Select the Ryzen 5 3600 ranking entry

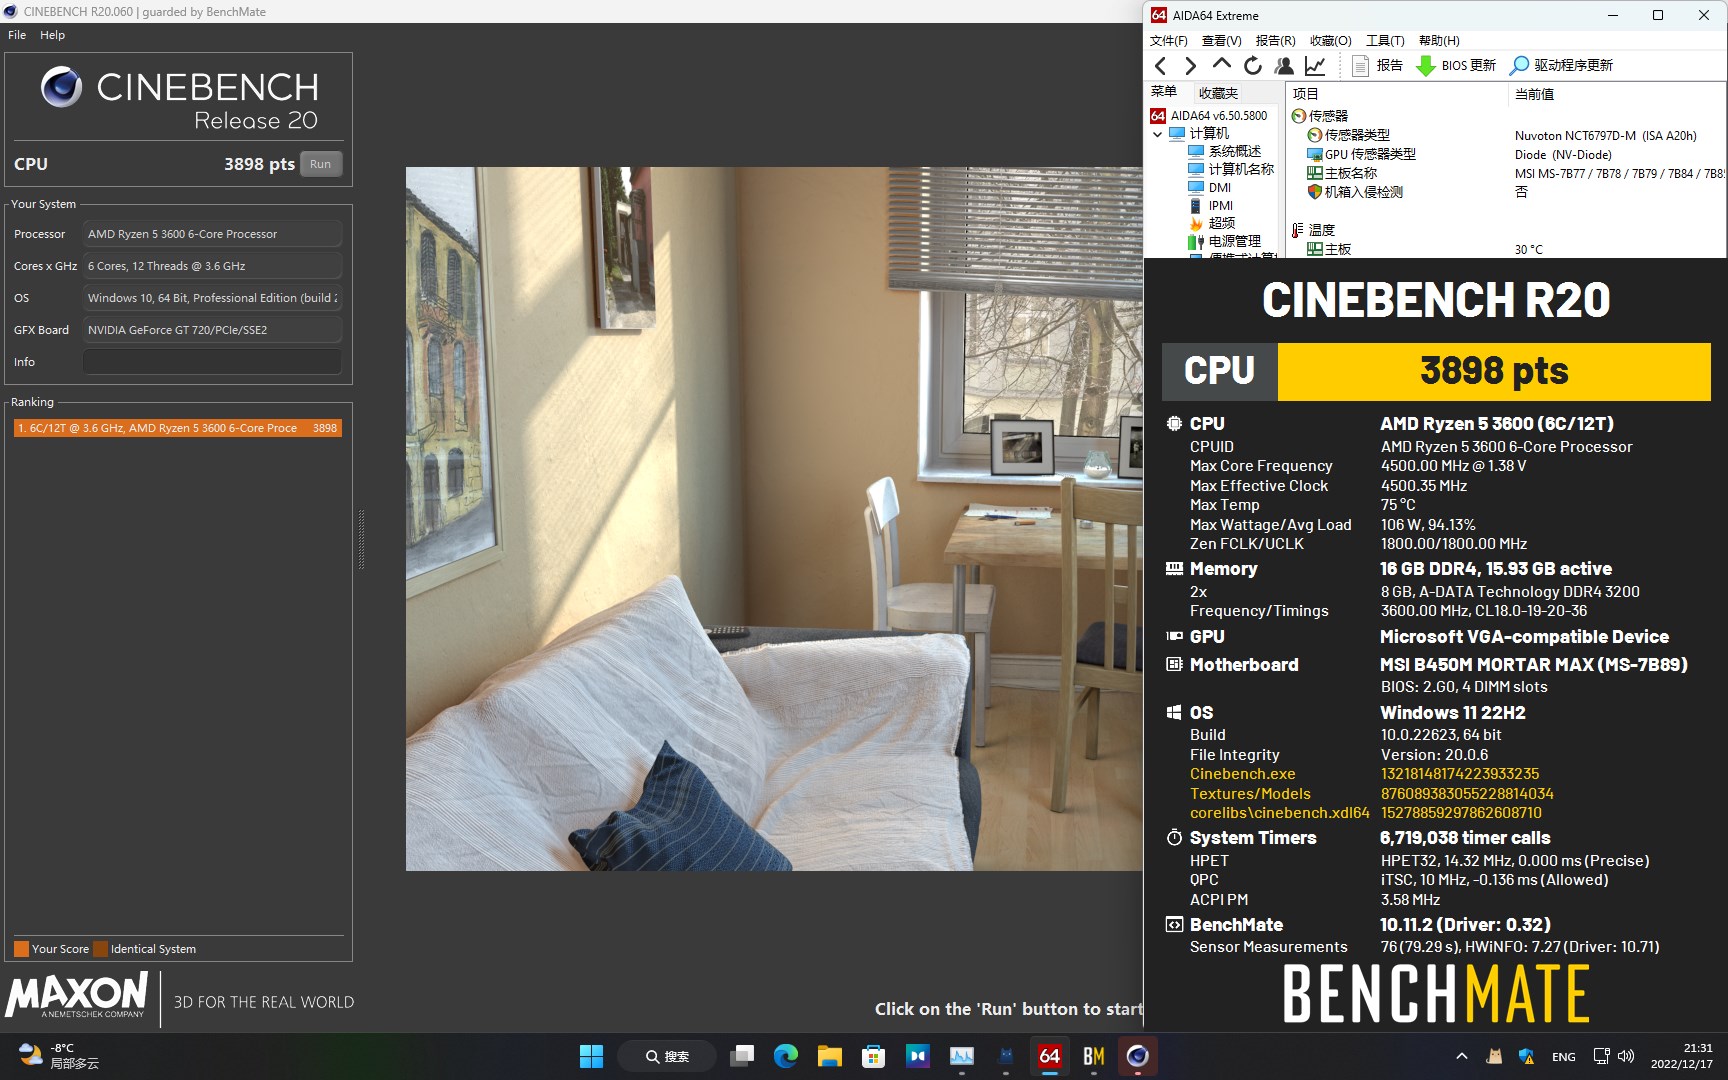coord(178,428)
